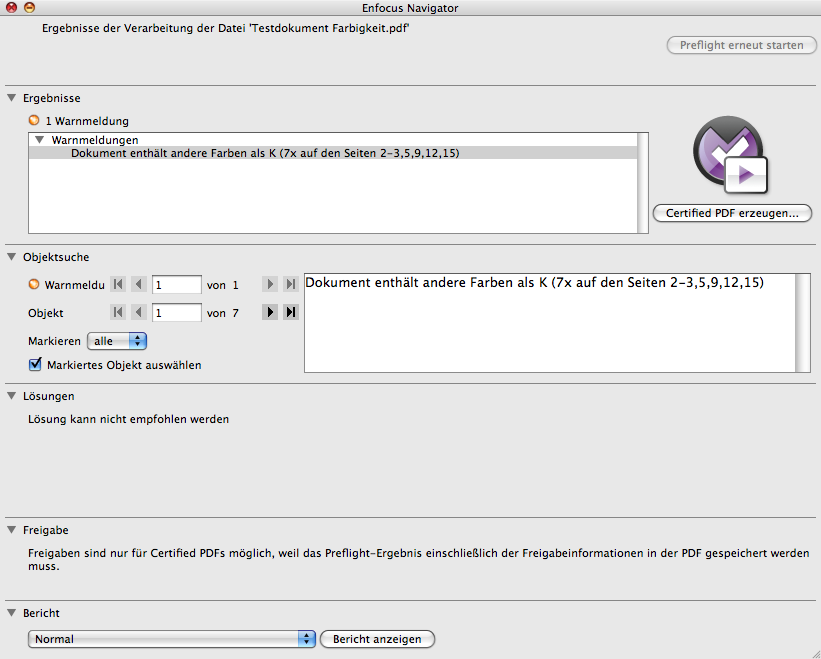Open the Markieren 'alle' dropdown

[x=117, y=341]
